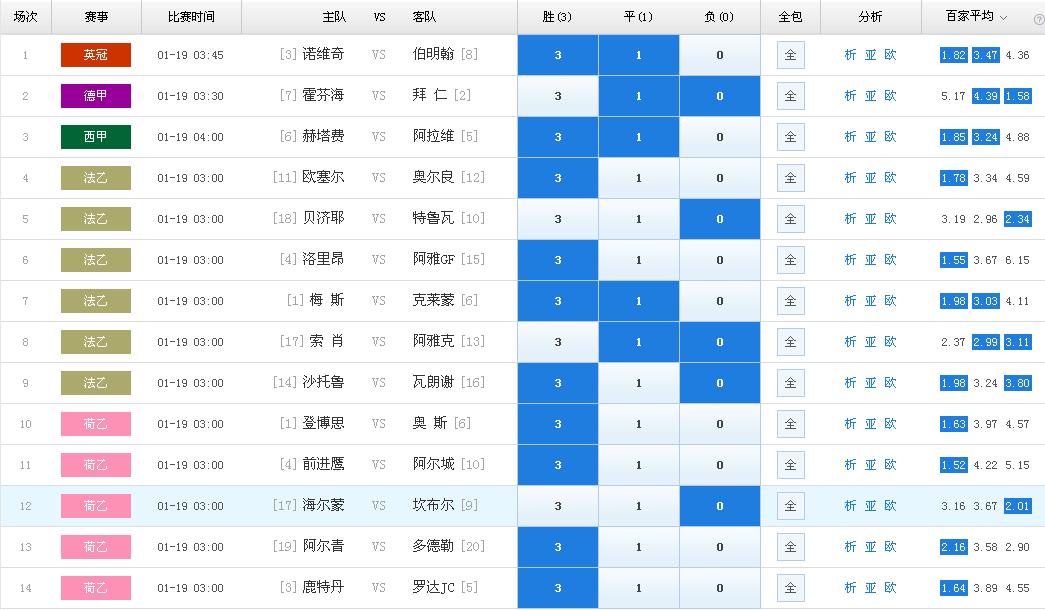Toggle win (3) for 洛里昂 vs 阿雅GF
The width and height of the screenshot is (1045, 610).
pos(558,260)
